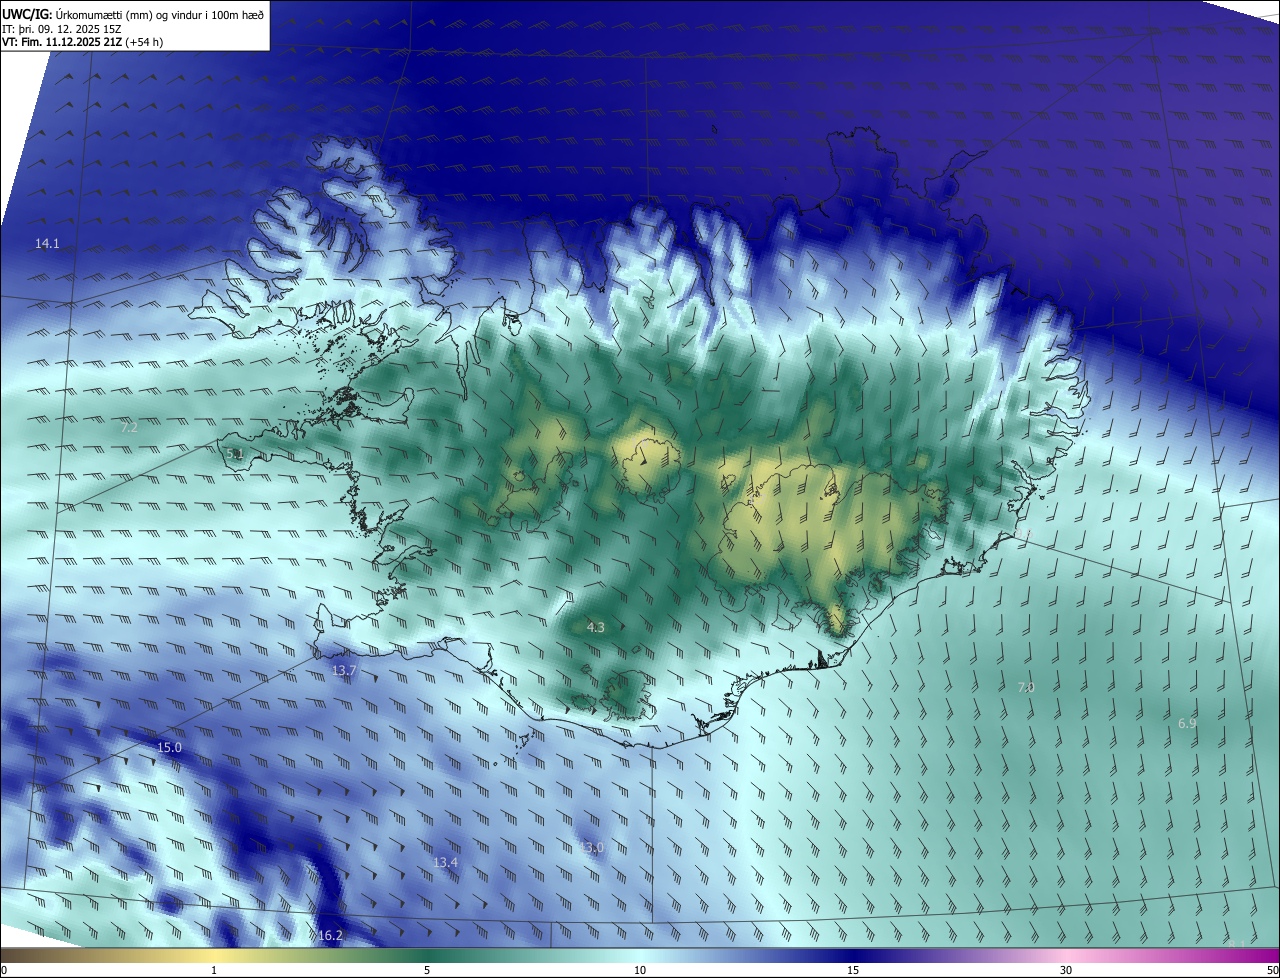Click the '7.2' value label on map
The width and height of the screenshot is (1280, 978).
[129, 427]
